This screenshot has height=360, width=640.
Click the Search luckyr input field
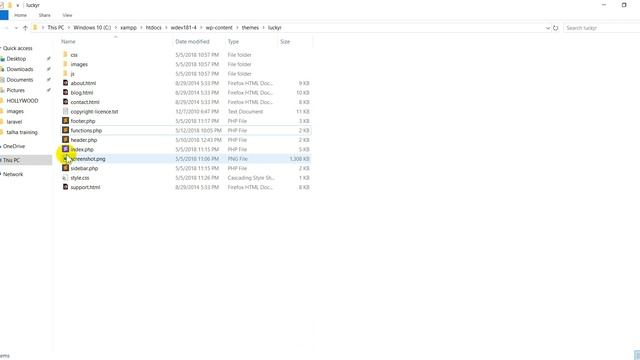pyautogui.click(x=601, y=28)
